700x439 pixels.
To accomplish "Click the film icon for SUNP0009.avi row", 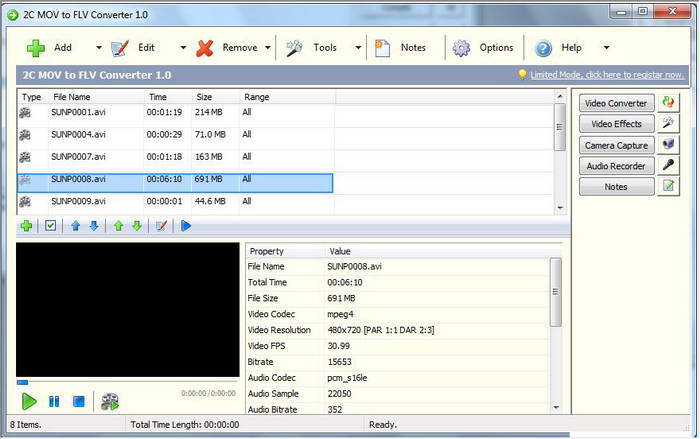I will tap(25, 202).
